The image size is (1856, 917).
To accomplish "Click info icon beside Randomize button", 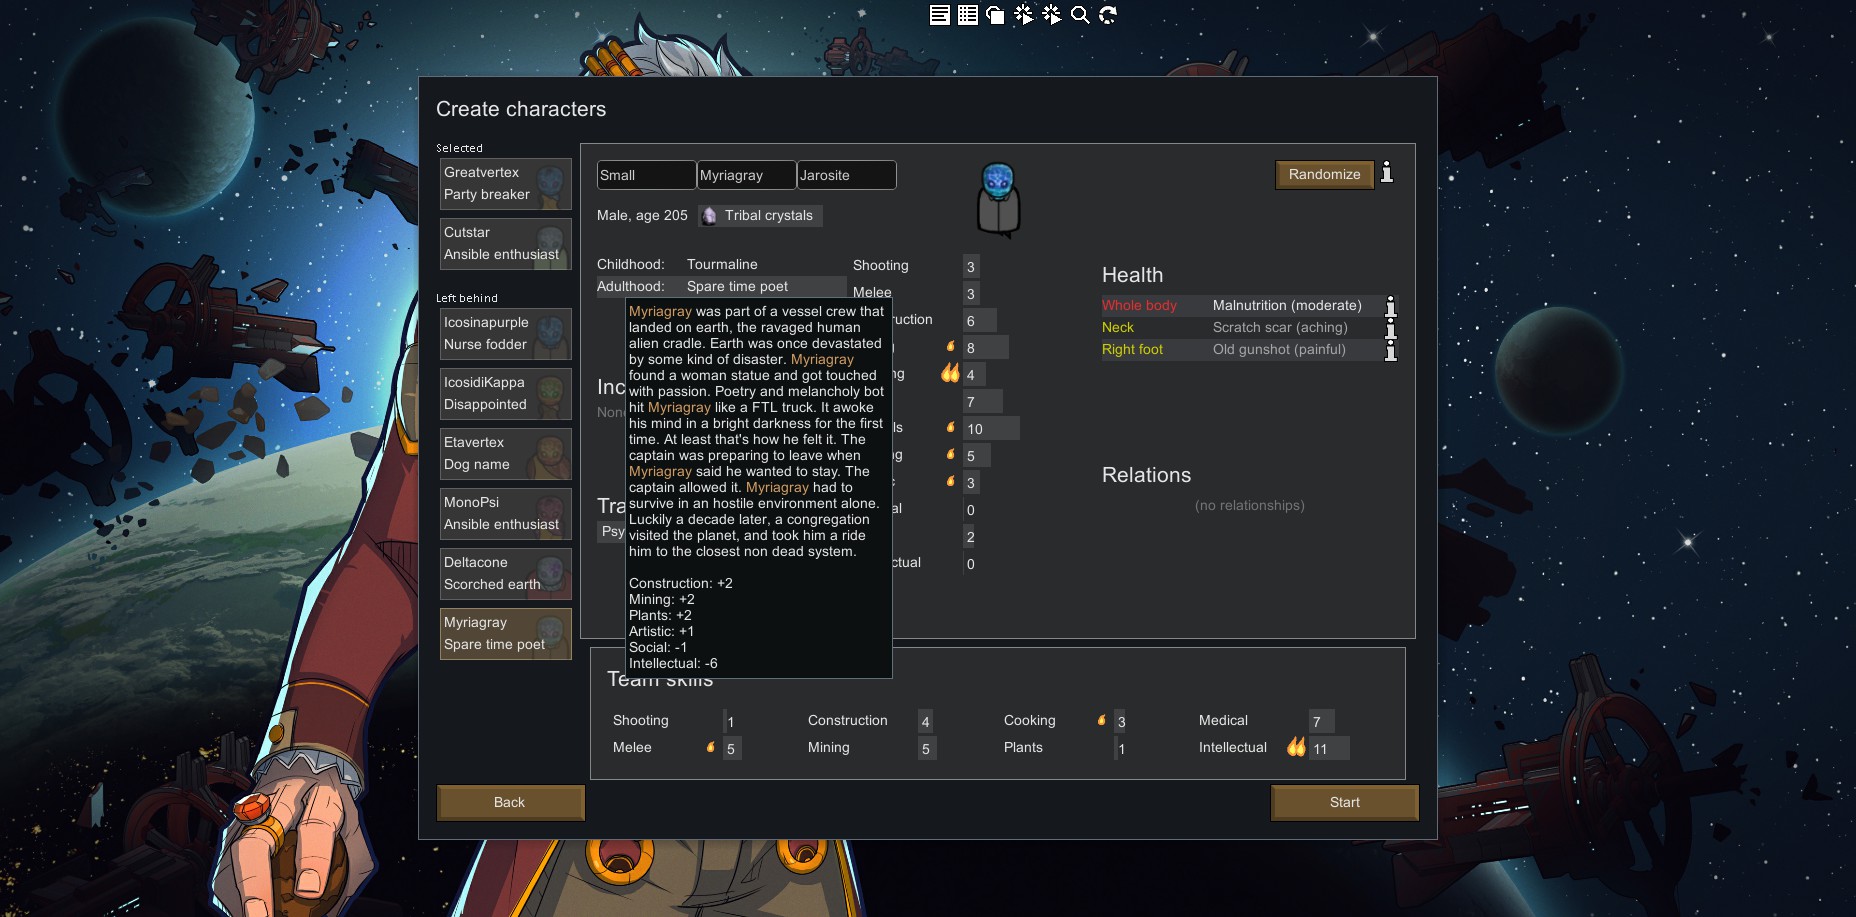I will [x=1387, y=173].
